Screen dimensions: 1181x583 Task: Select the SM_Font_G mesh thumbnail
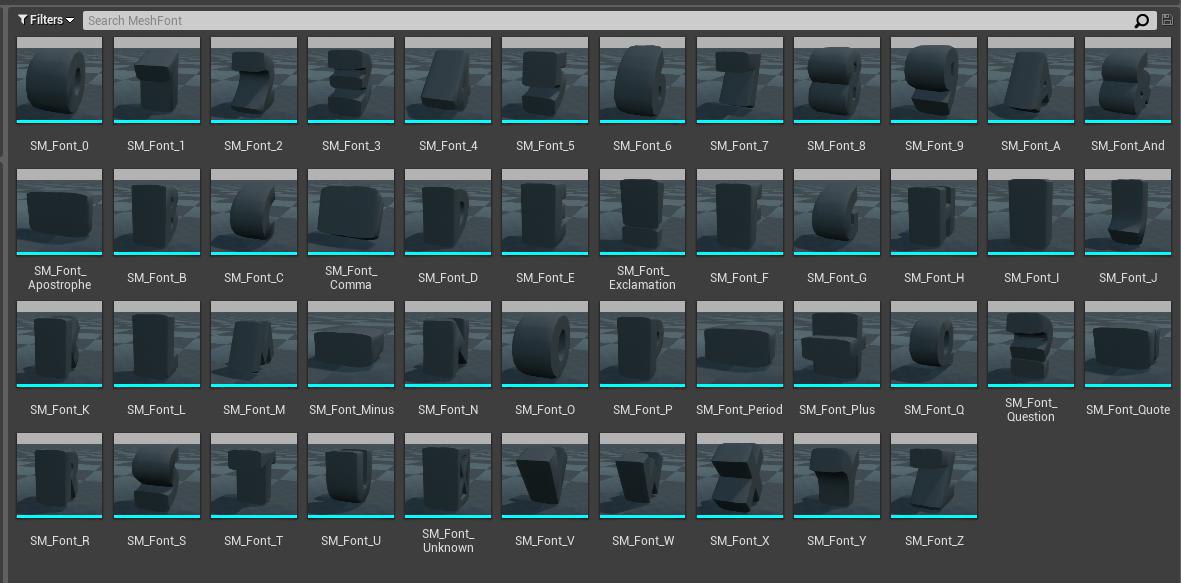[837, 212]
